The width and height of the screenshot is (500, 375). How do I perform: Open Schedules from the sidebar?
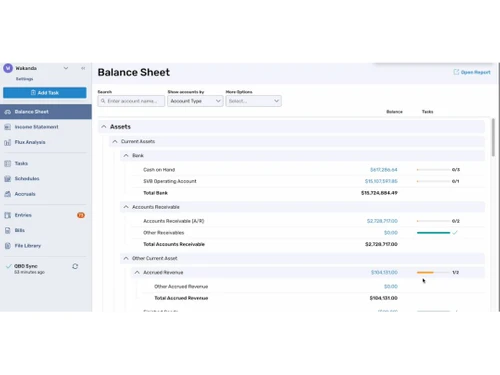[x=27, y=179]
